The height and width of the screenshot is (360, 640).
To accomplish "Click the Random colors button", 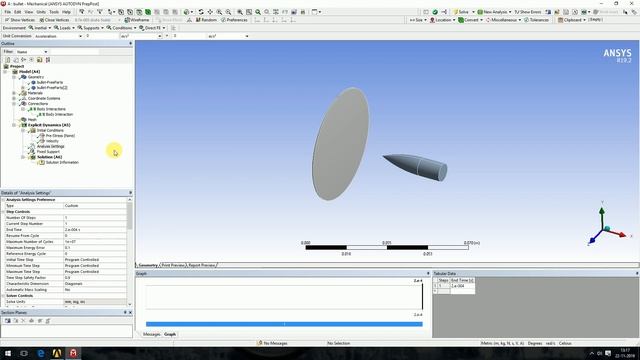I will [x=206, y=20].
